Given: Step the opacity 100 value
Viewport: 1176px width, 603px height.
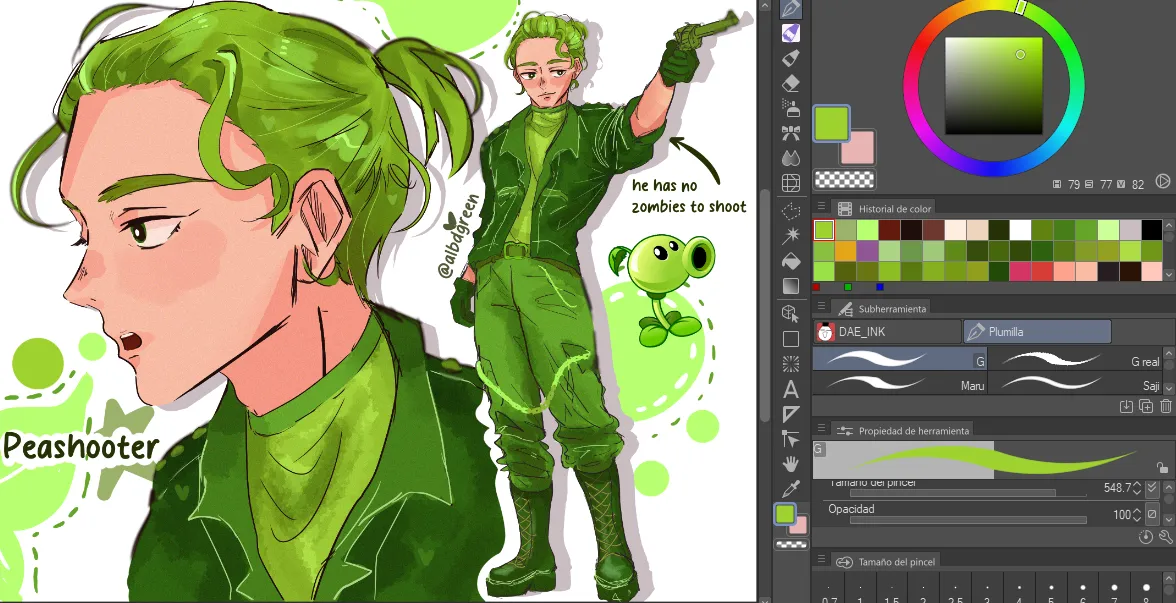Looking at the screenshot, I should (x=1137, y=514).
